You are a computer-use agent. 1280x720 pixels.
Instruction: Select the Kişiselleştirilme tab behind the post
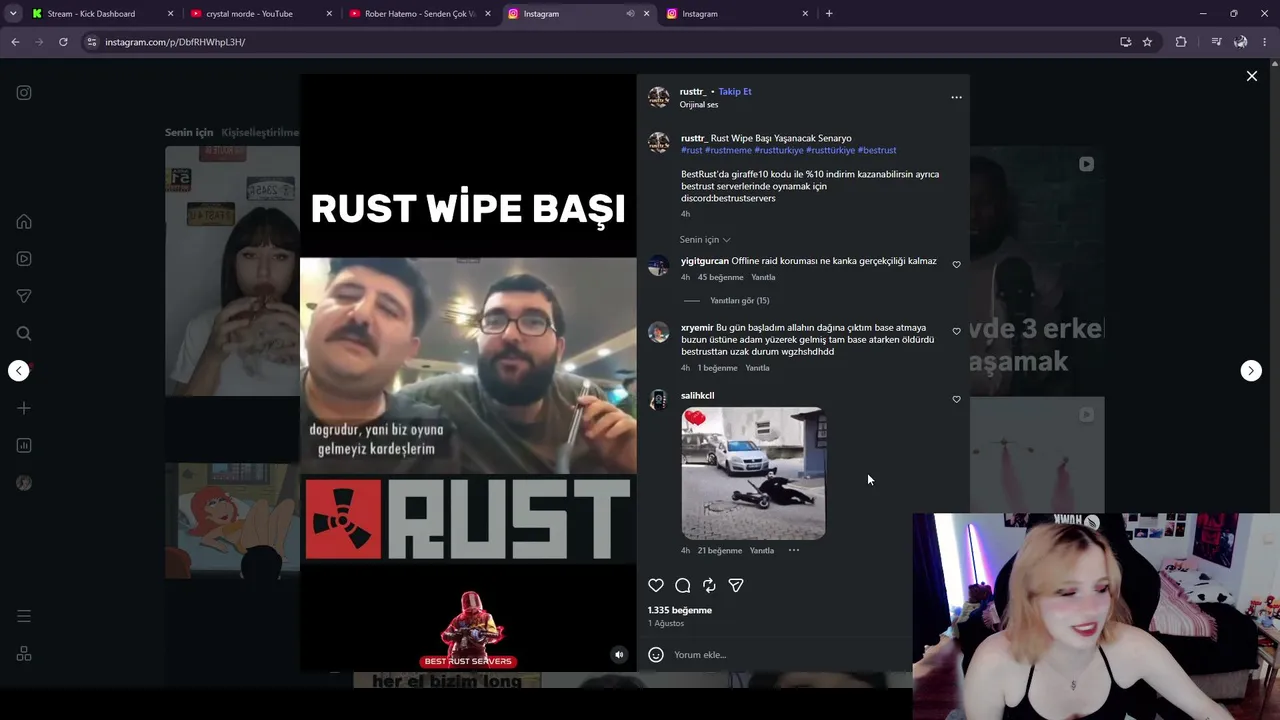[x=260, y=132]
